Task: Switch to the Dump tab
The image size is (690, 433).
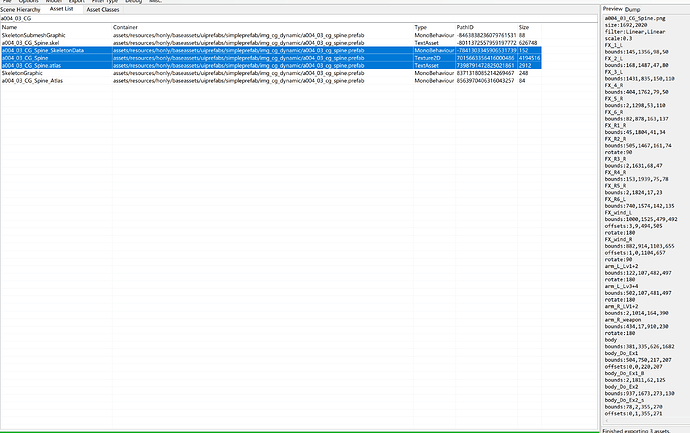Action: 632,8
